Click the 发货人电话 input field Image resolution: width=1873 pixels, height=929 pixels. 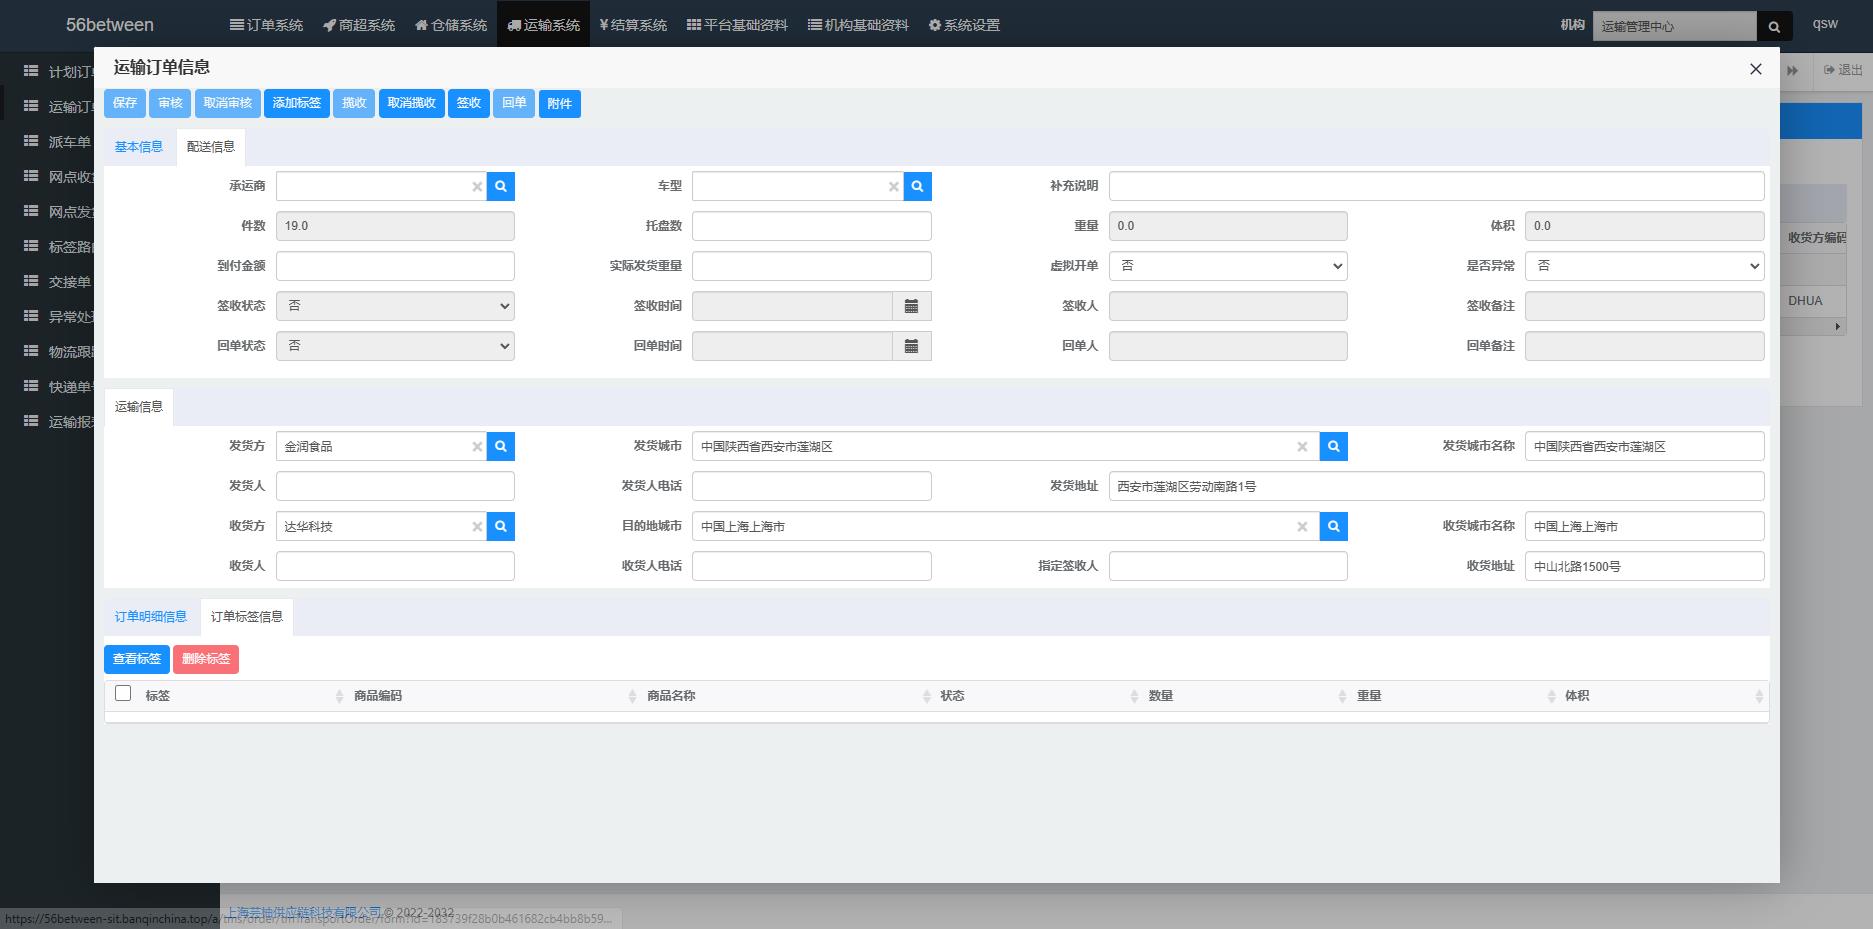(811, 486)
